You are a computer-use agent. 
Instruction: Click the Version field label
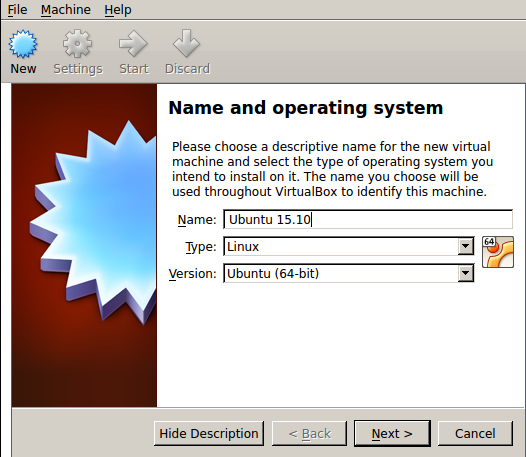193,273
